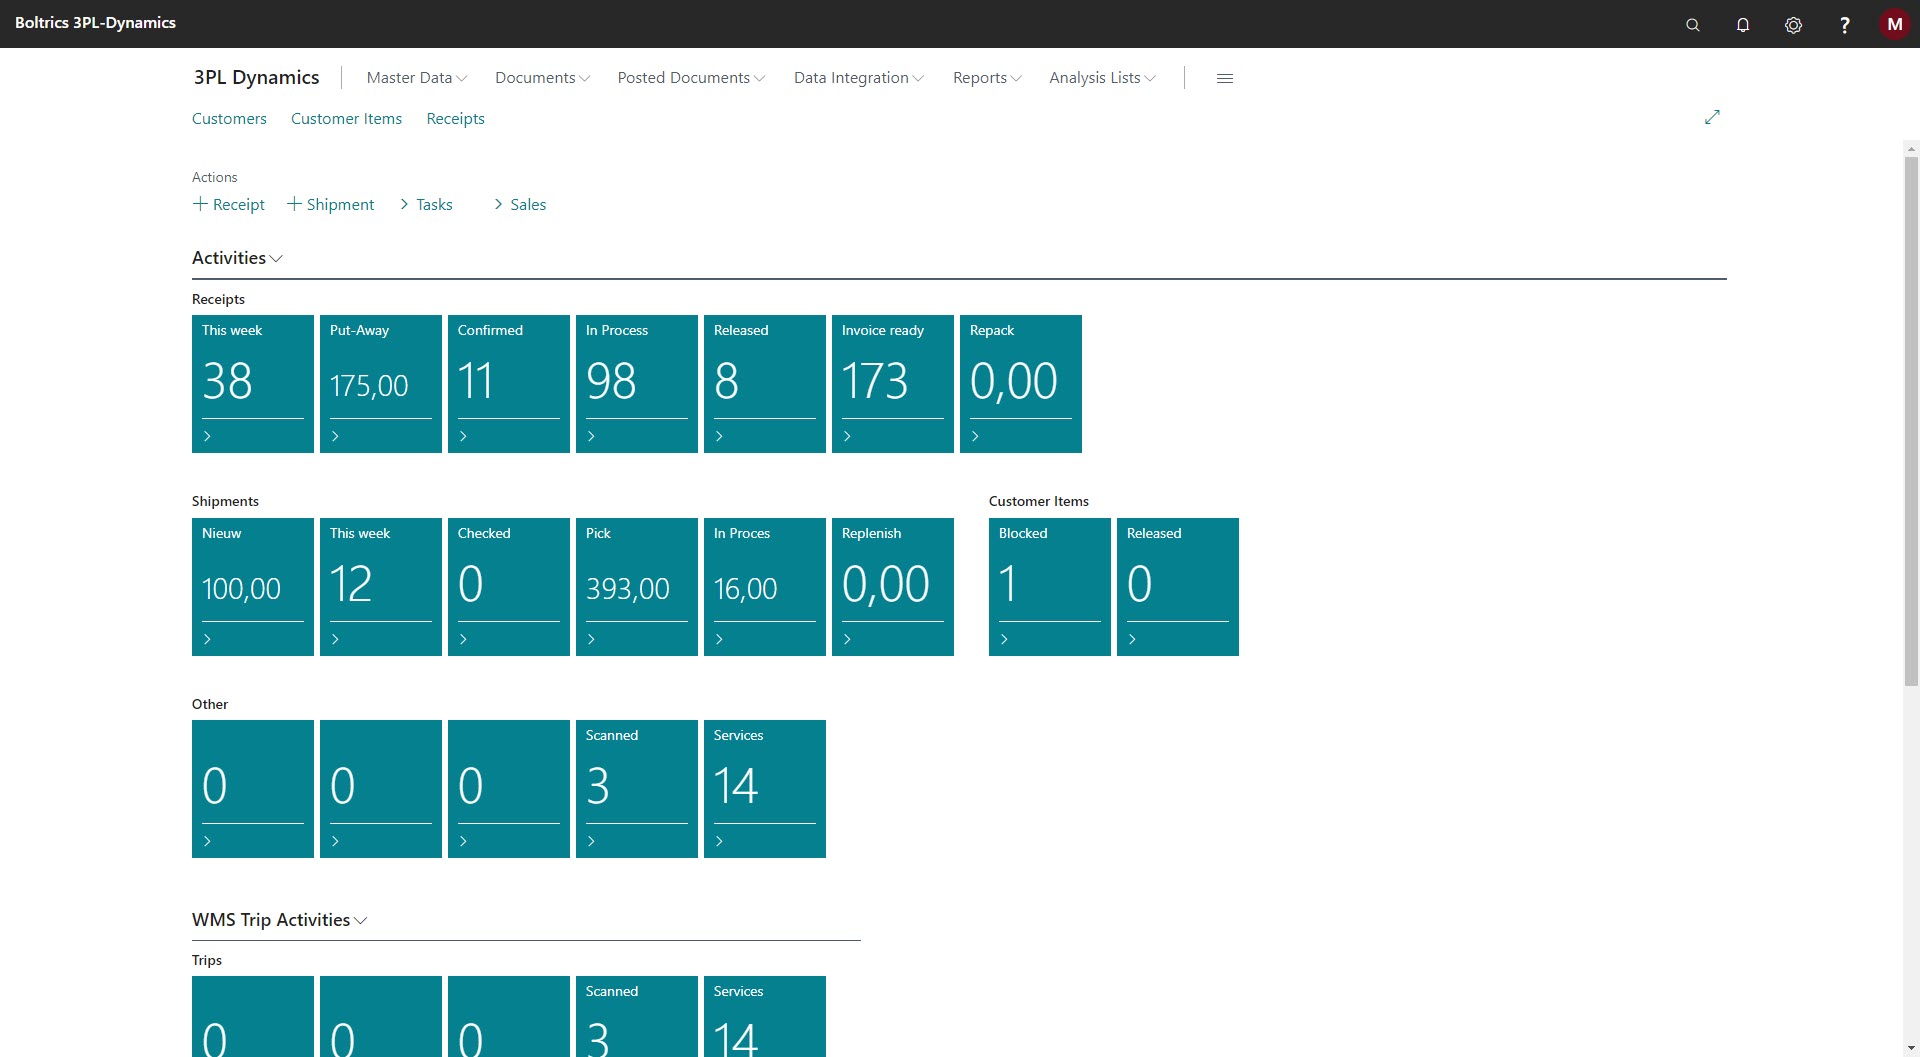Open the Tasks action
The width and height of the screenshot is (1920, 1057).
click(425, 204)
